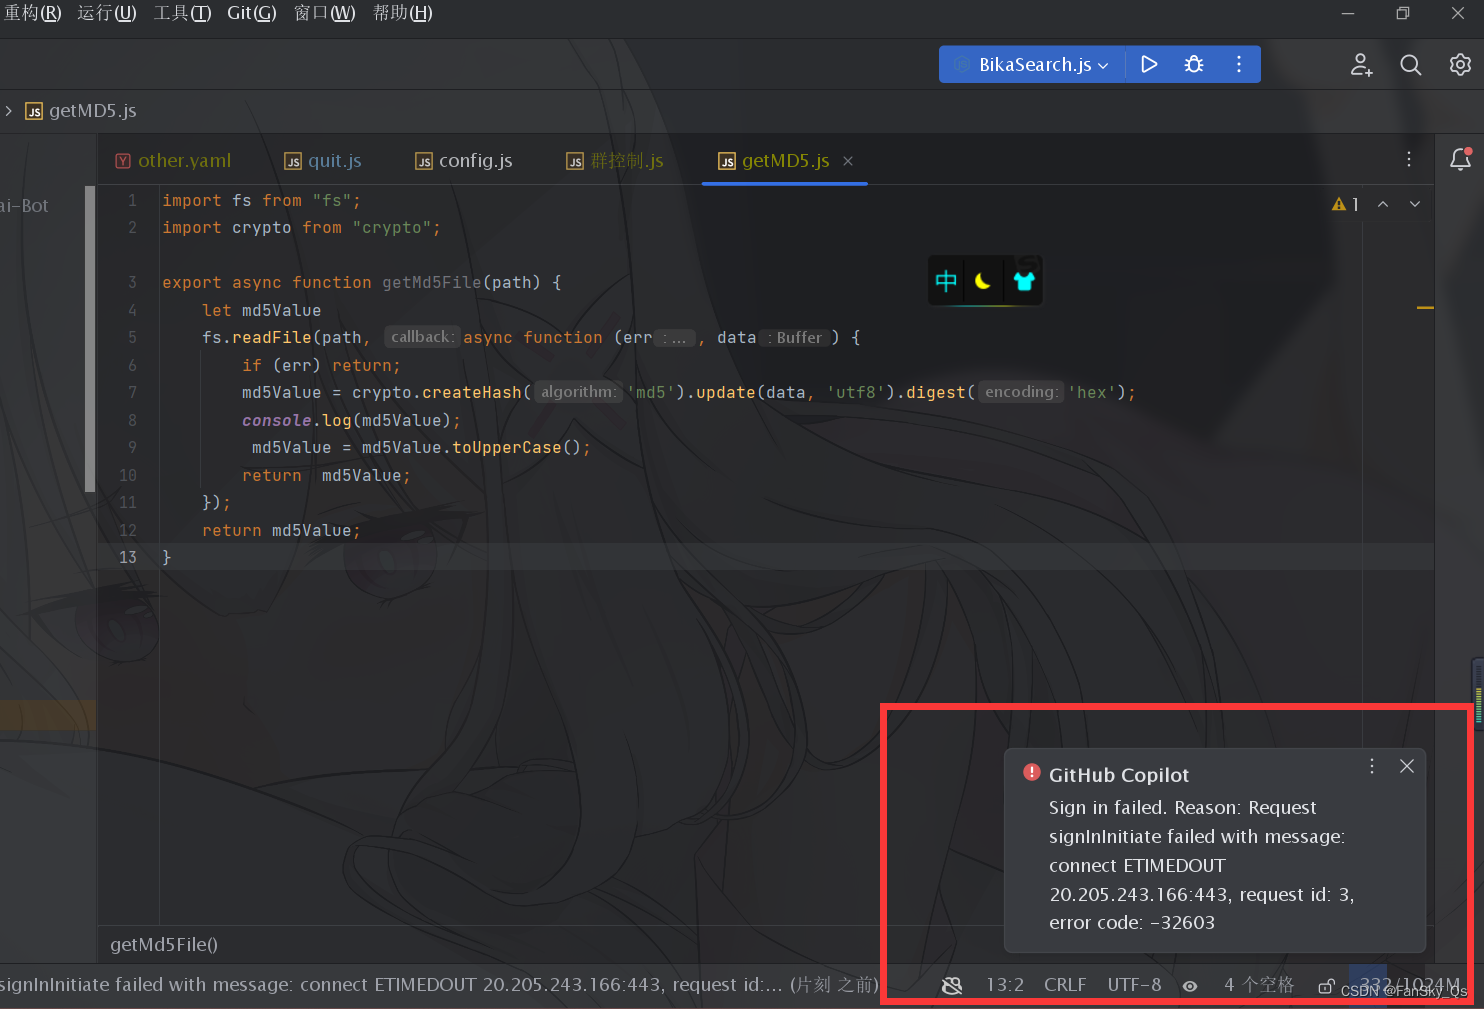Switch to the 群控制.js tab
The width and height of the screenshot is (1484, 1009).
tap(615, 161)
